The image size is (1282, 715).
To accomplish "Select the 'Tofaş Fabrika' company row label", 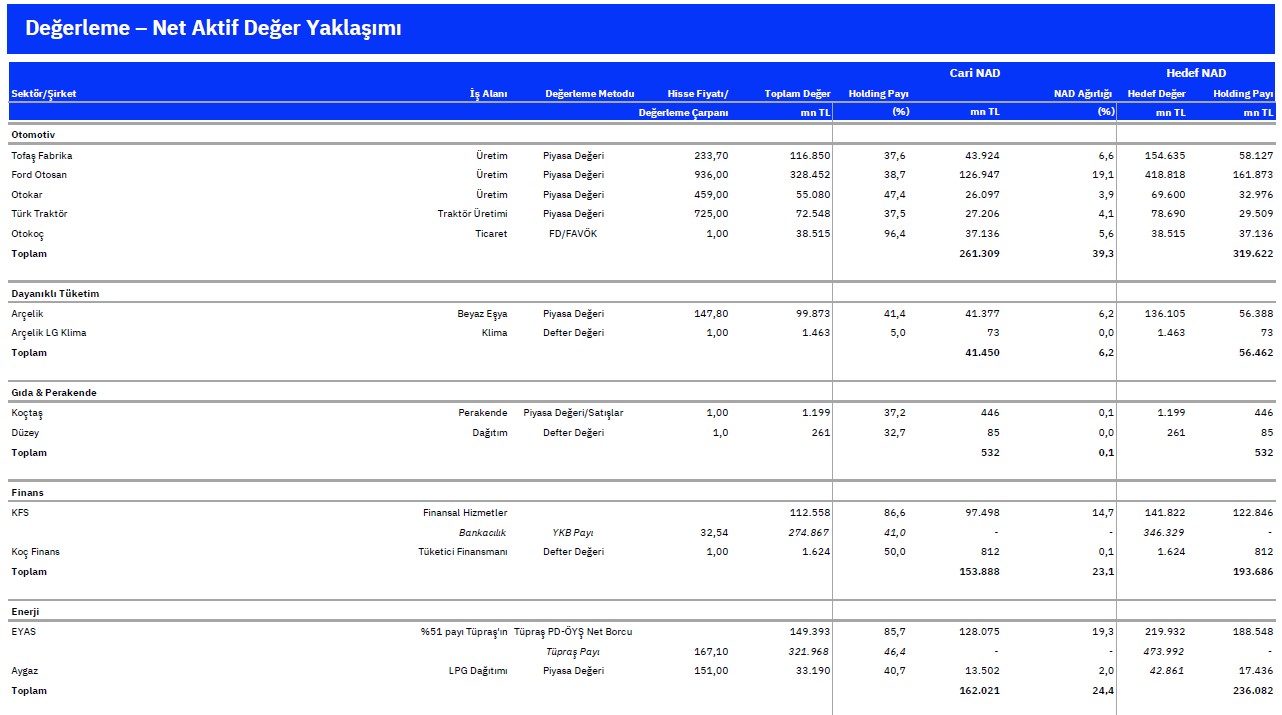I will point(42,156).
